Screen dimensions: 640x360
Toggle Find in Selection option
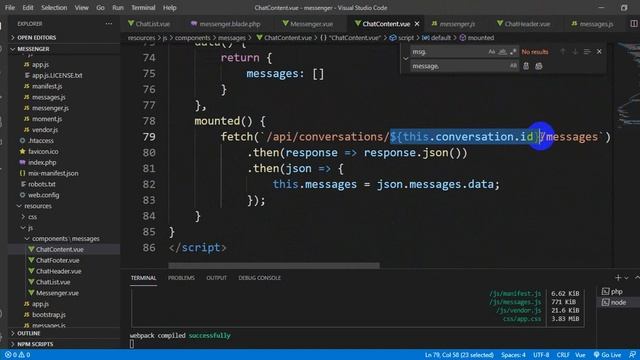pyautogui.click(x=587, y=52)
